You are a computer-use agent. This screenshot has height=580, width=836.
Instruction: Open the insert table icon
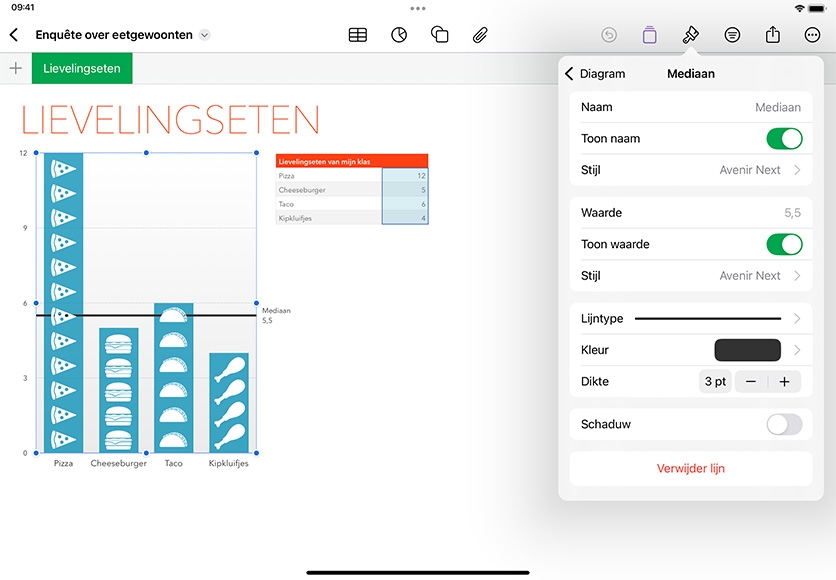[358, 35]
